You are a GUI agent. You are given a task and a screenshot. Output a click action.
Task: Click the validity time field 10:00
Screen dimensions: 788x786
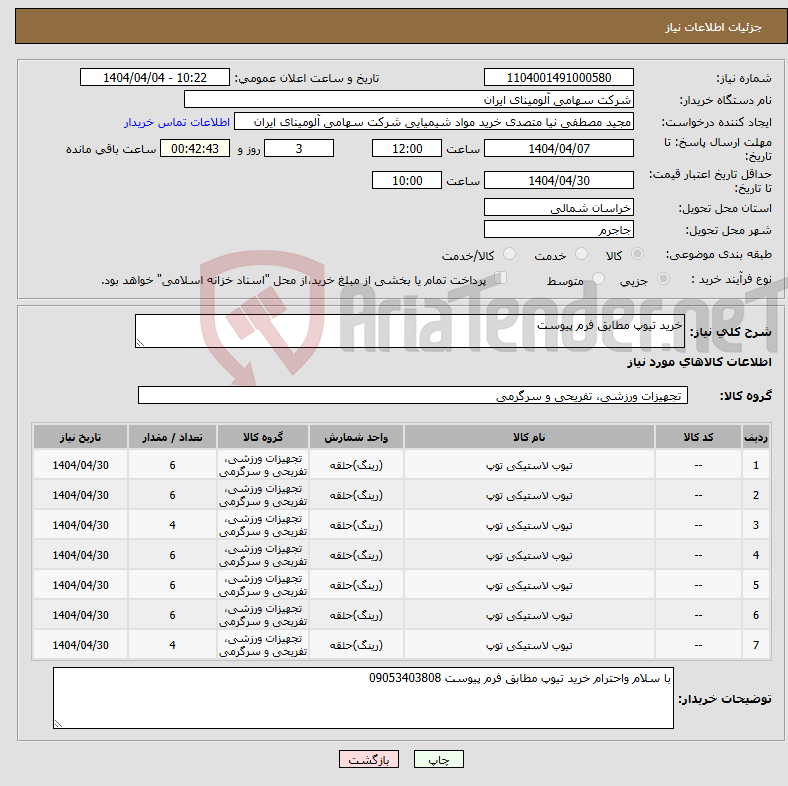407,180
